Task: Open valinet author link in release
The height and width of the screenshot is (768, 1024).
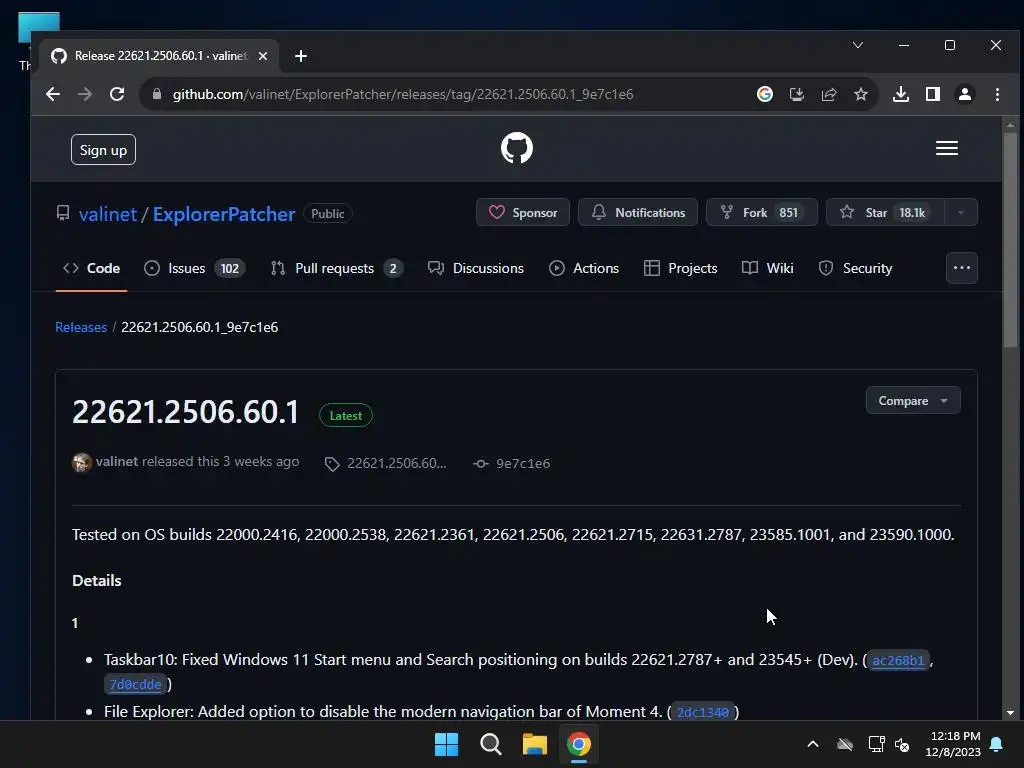Action: (x=117, y=461)
